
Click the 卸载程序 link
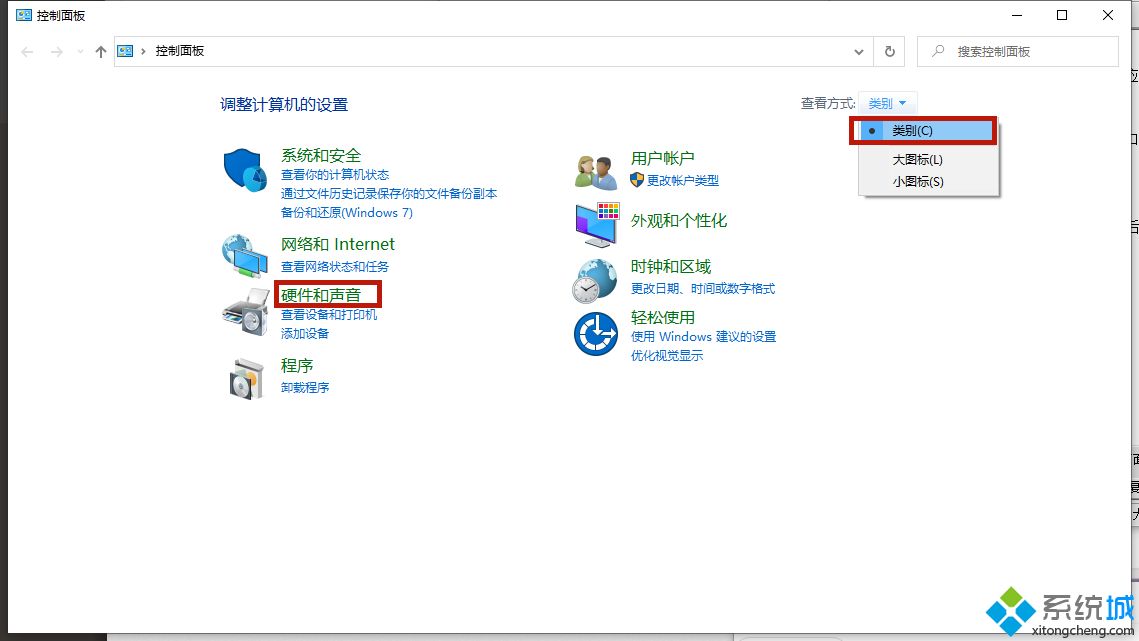[x=305, y=388]
